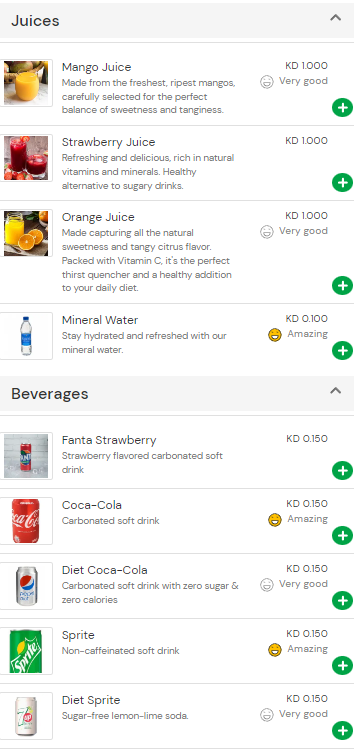This screenshot has height=750, width=362.
Task: Open the Sprite can image
Action: (26, 651)
